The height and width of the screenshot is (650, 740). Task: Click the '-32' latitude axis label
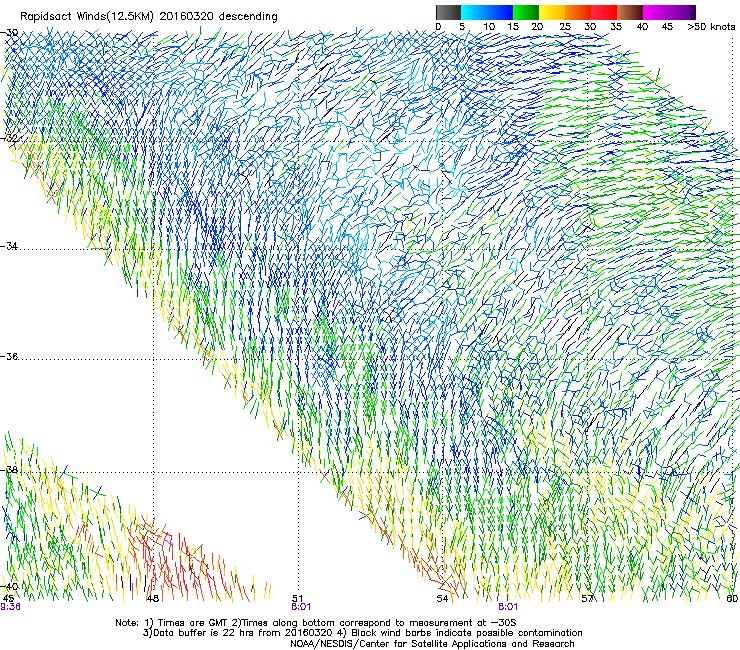(9, 138)
